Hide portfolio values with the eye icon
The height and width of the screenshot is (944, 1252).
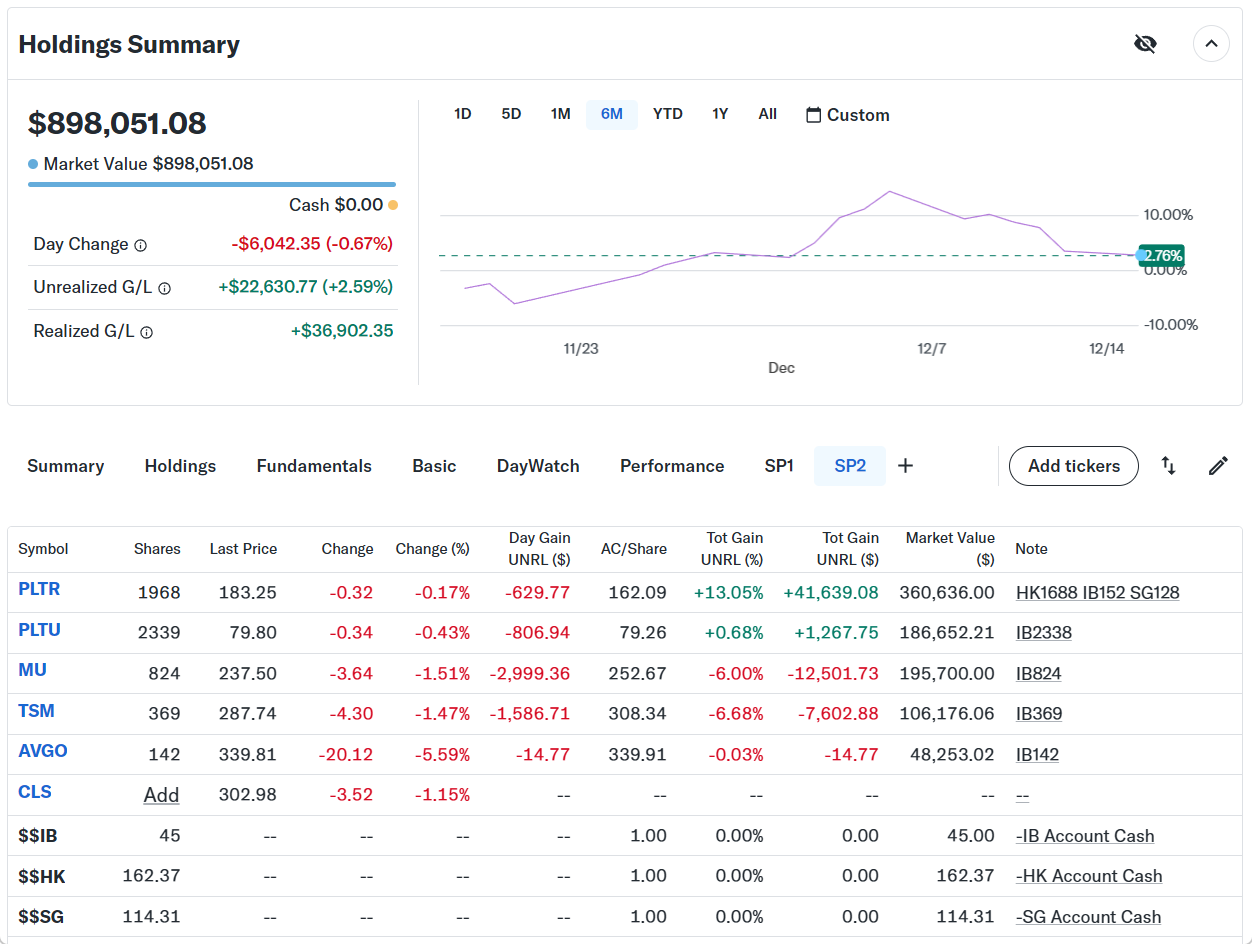1145,44
